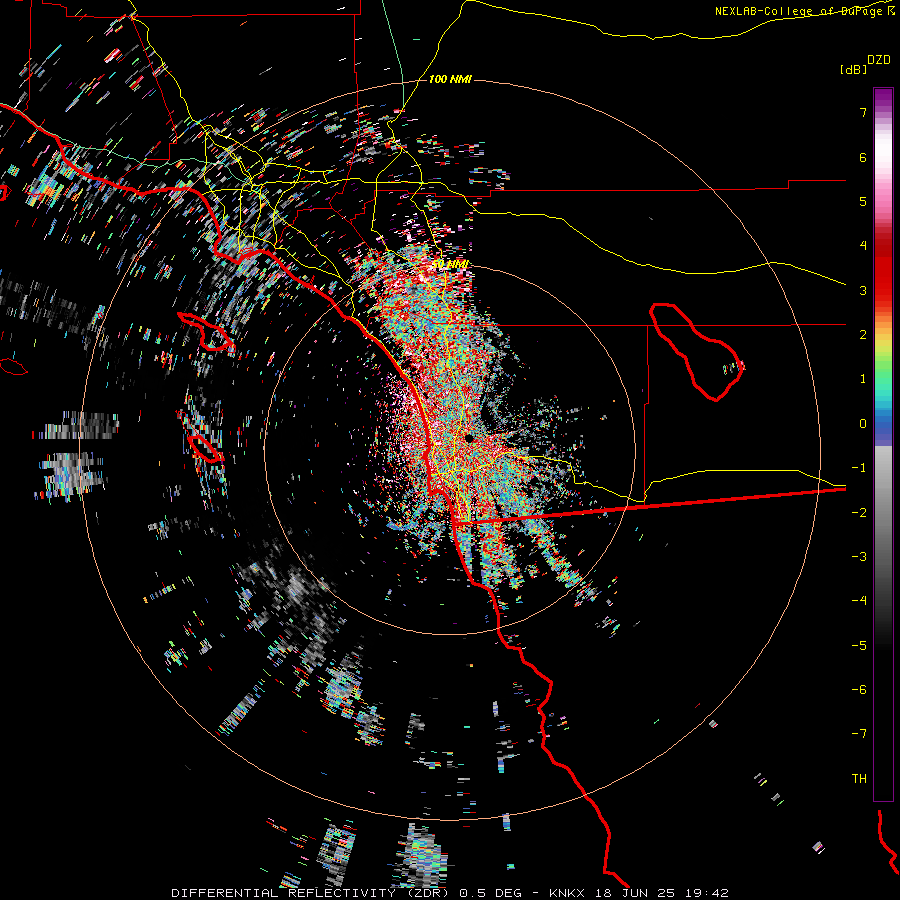Click the [dB] units label
The image size is (900, 900).
pos(853,69)
